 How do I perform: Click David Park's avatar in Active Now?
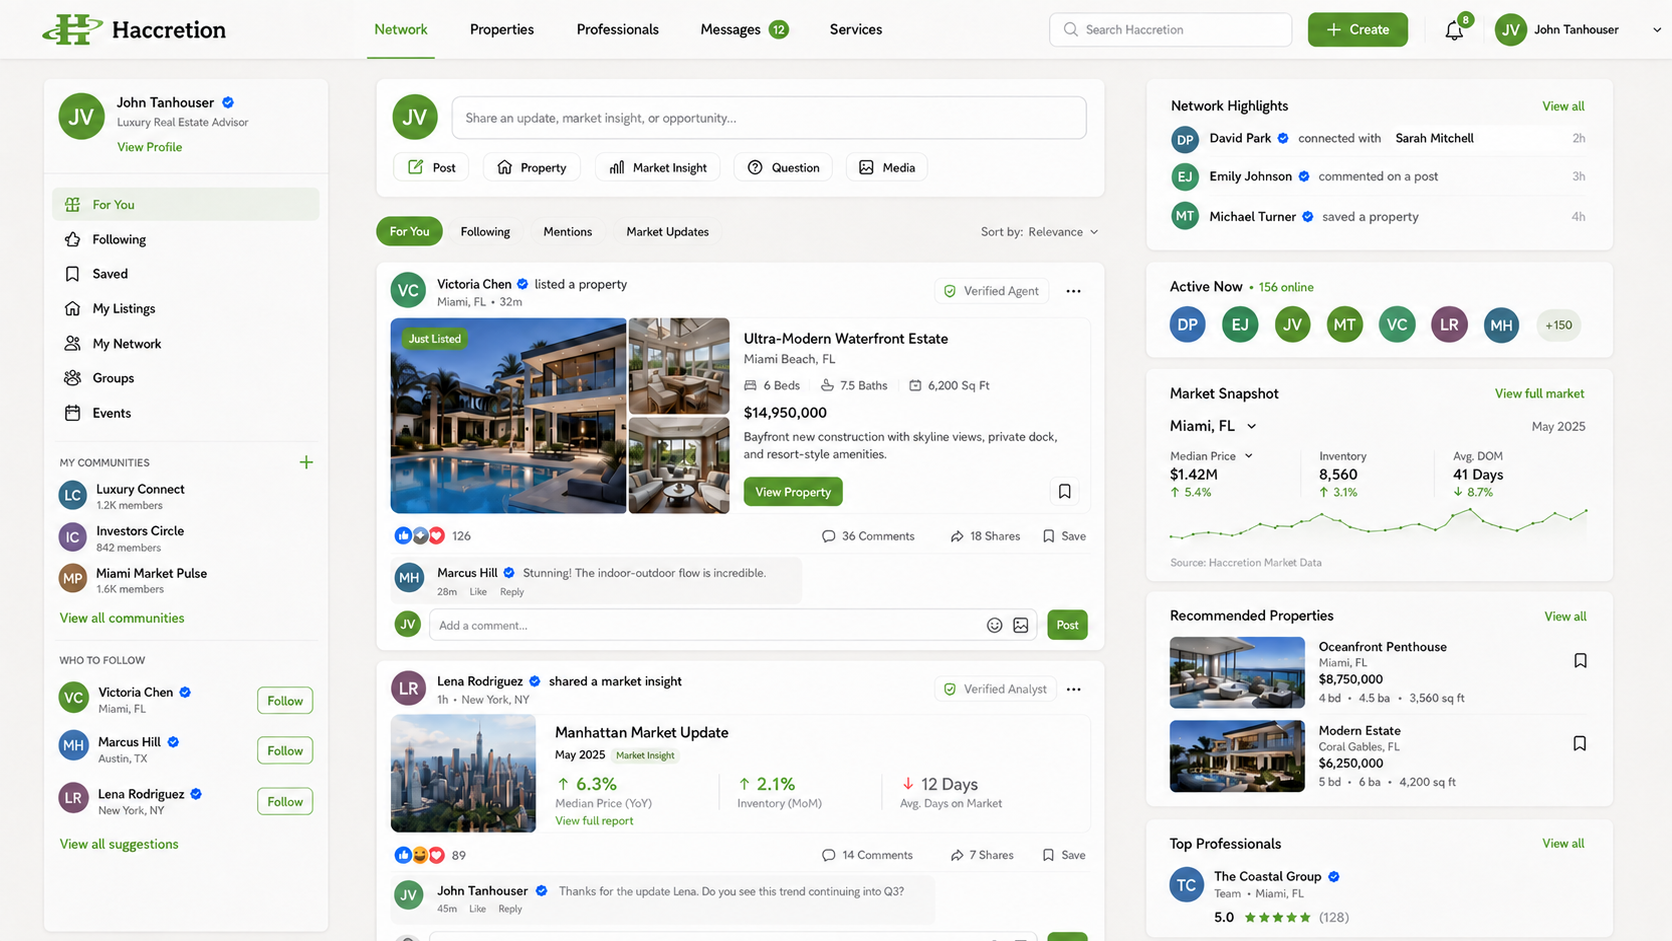[1187, 325]
